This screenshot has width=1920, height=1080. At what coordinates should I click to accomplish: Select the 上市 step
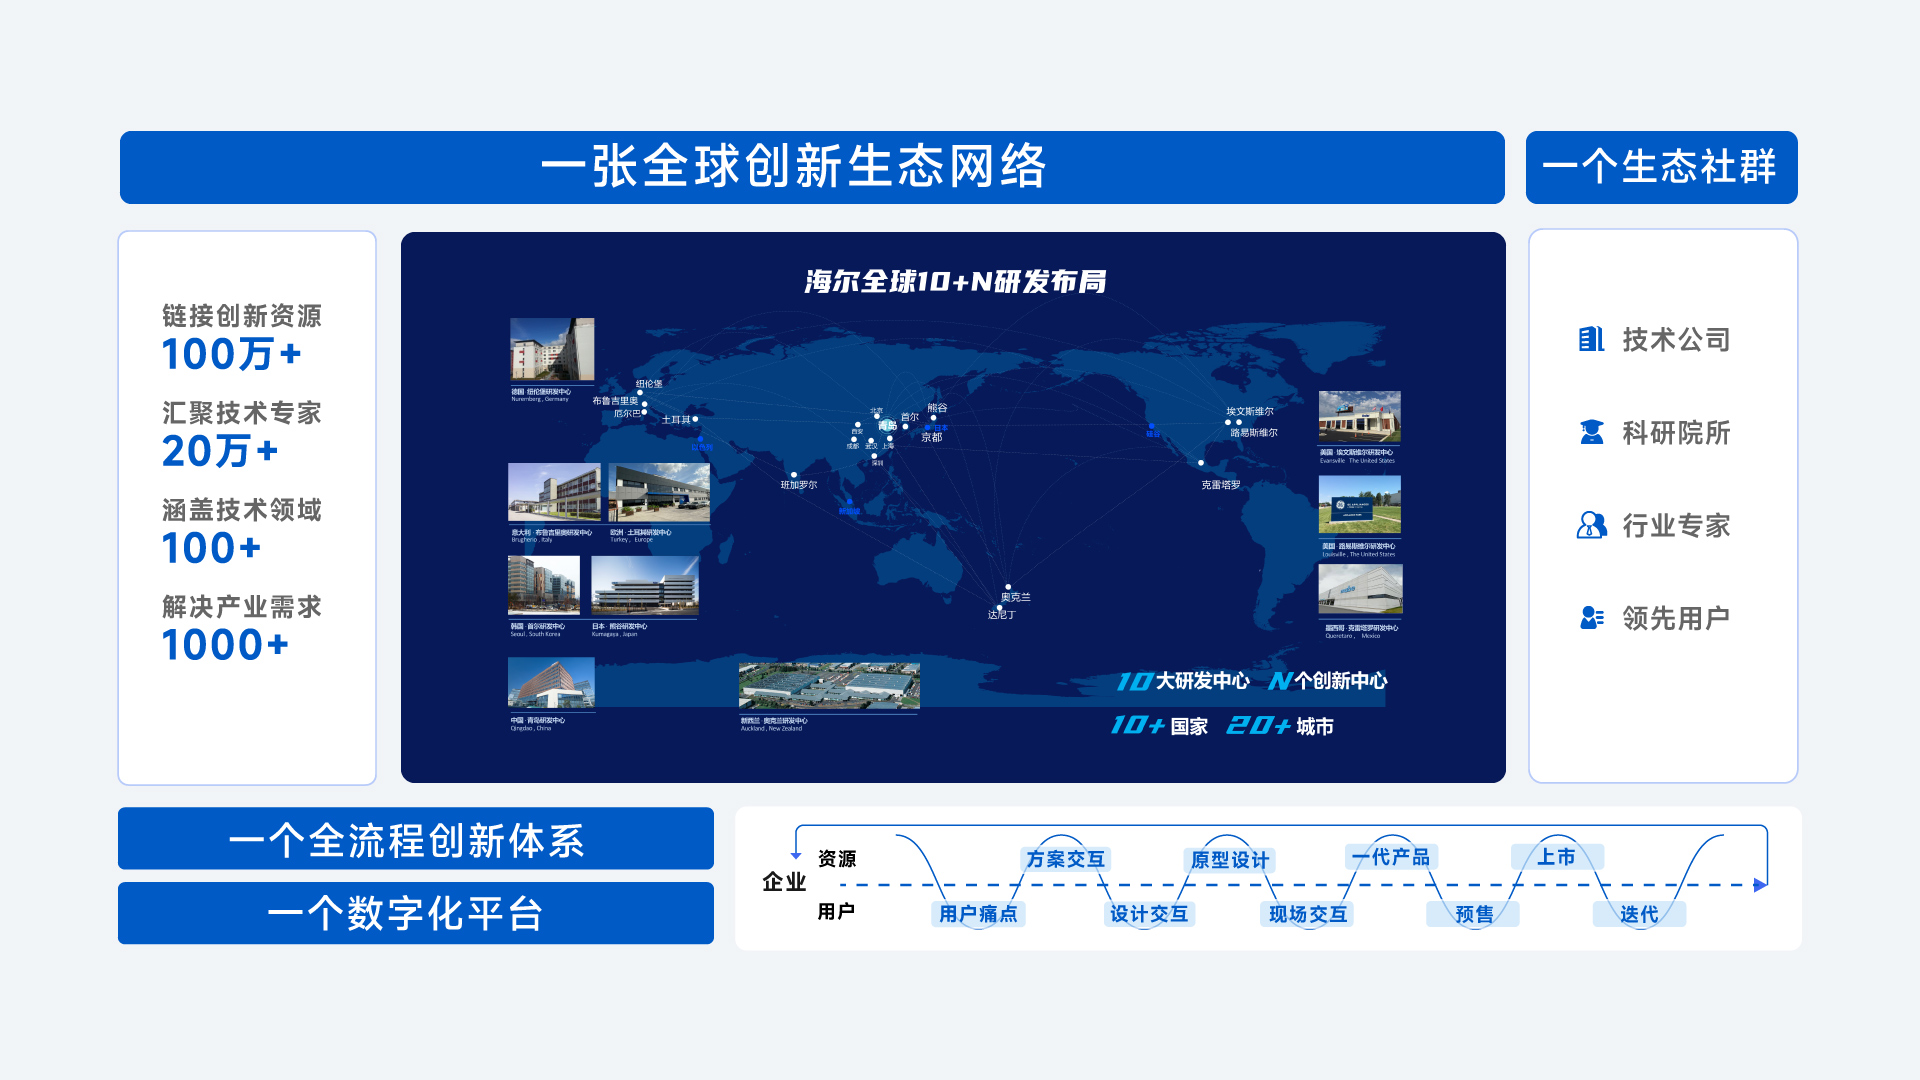pos(1557,857)
